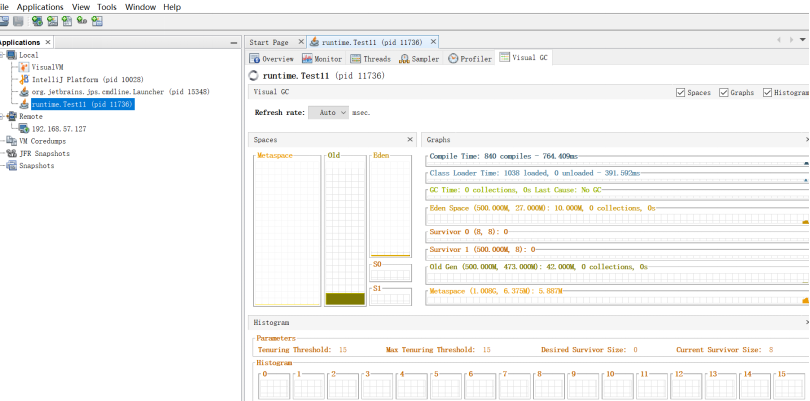Click histogram age cell 0
810x401 pixels.
tap(274, 387)
